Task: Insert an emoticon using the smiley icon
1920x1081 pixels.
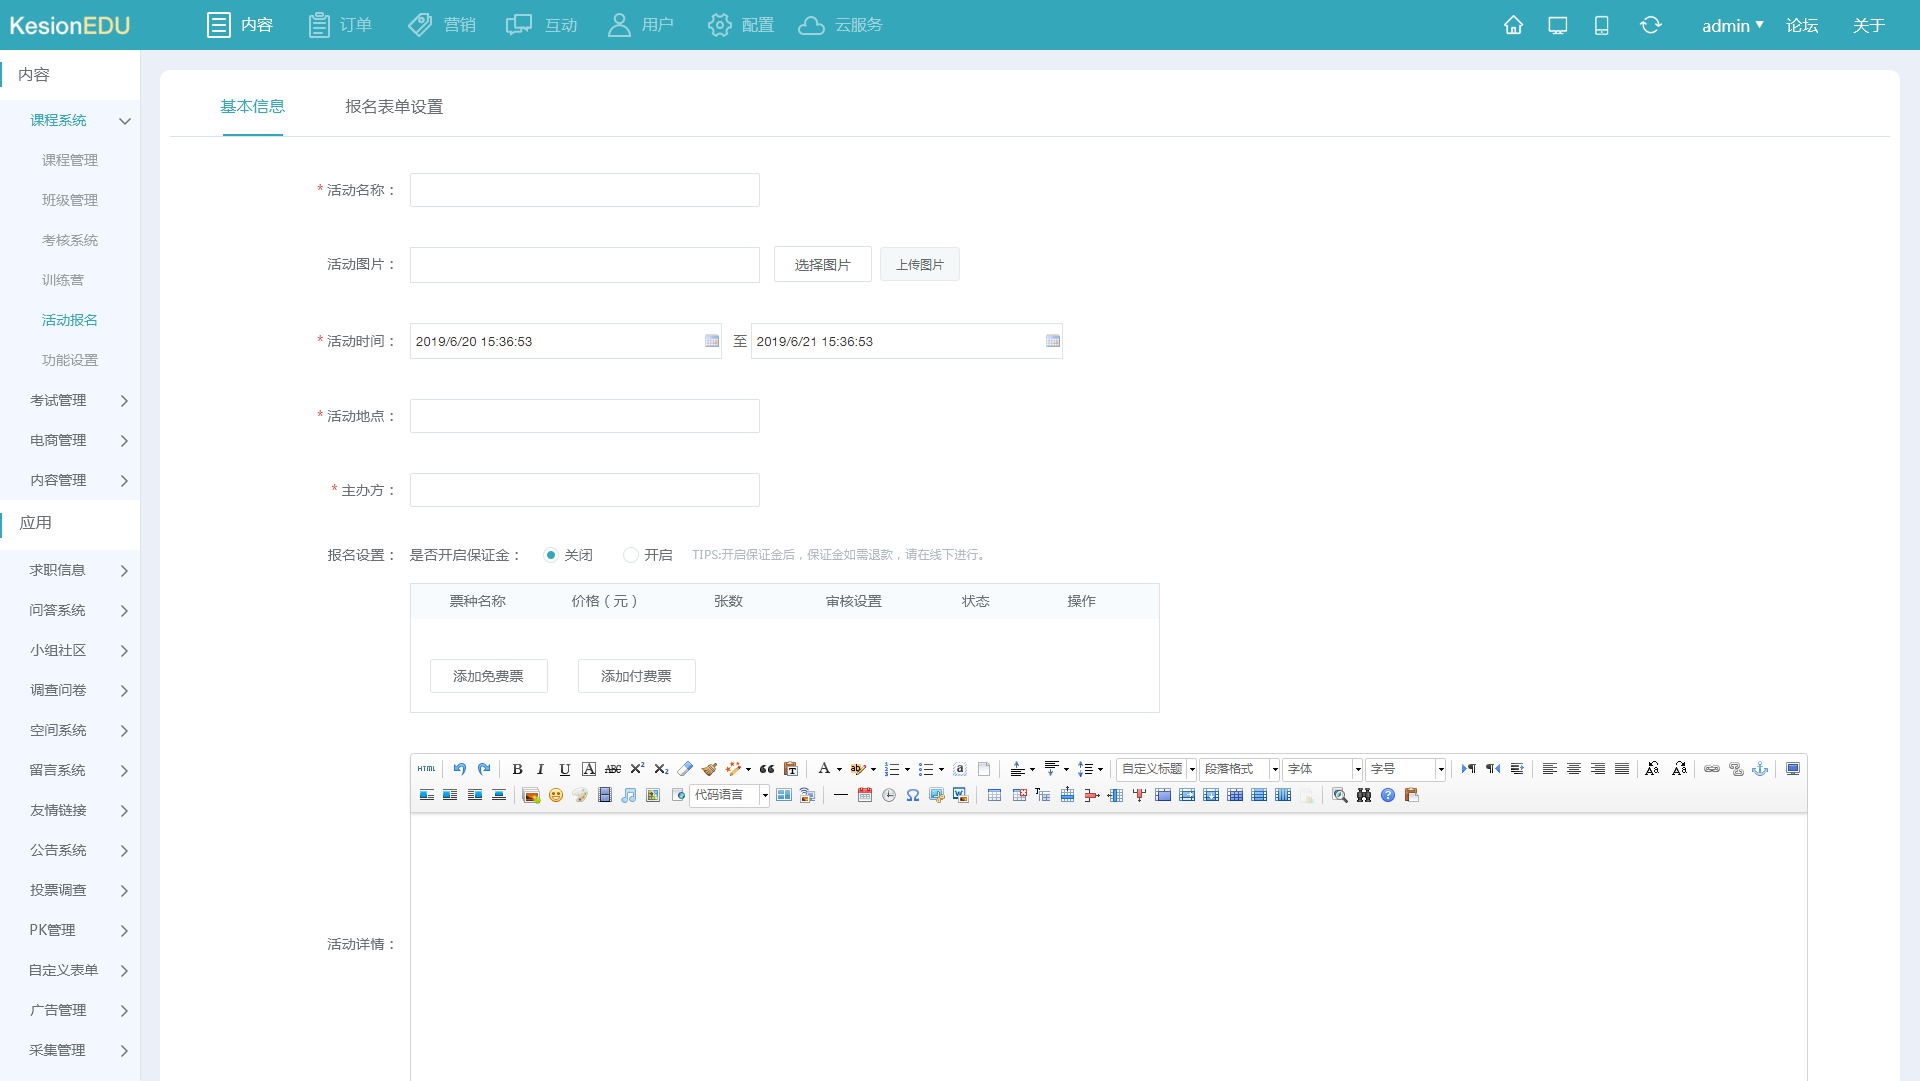Action: coord(556,795)
